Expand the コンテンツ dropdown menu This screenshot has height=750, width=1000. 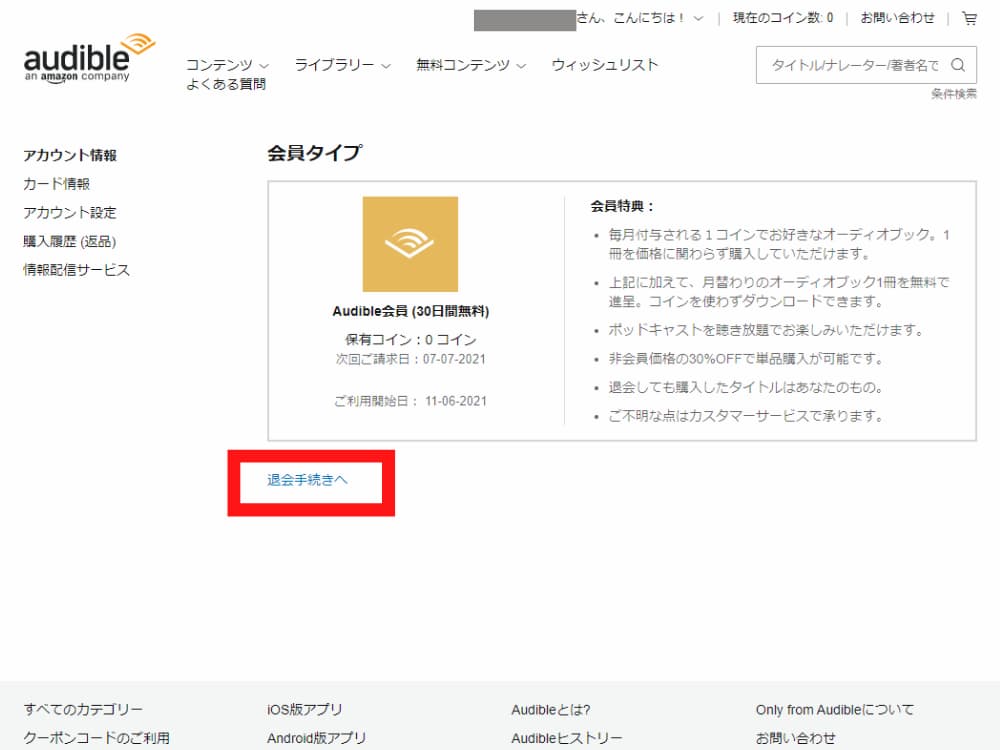(x=227, y=65)
